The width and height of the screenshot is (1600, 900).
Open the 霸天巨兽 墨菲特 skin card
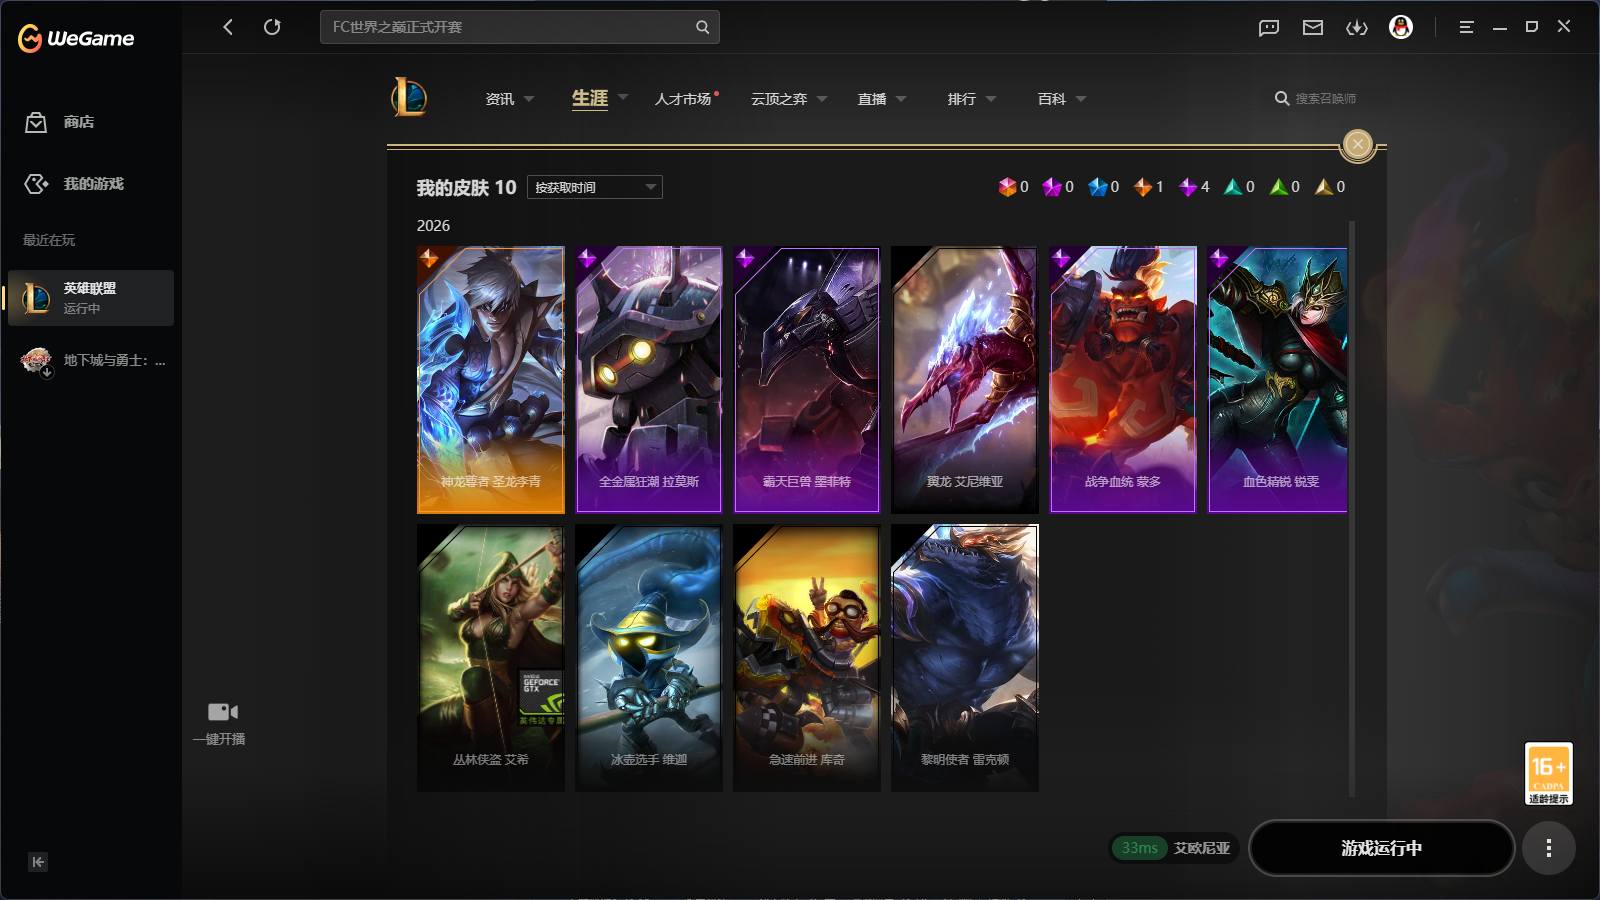point(807,380)
